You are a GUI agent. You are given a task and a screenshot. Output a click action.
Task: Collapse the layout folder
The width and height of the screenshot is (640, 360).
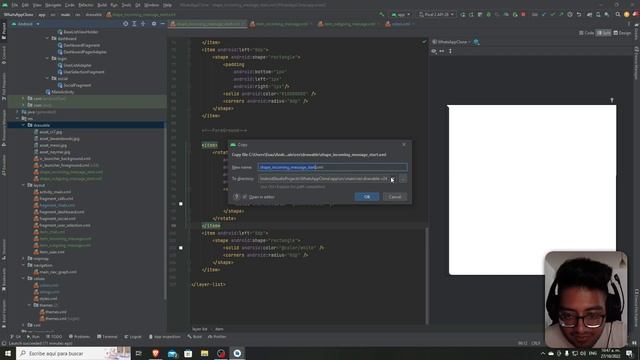[23, 185]
